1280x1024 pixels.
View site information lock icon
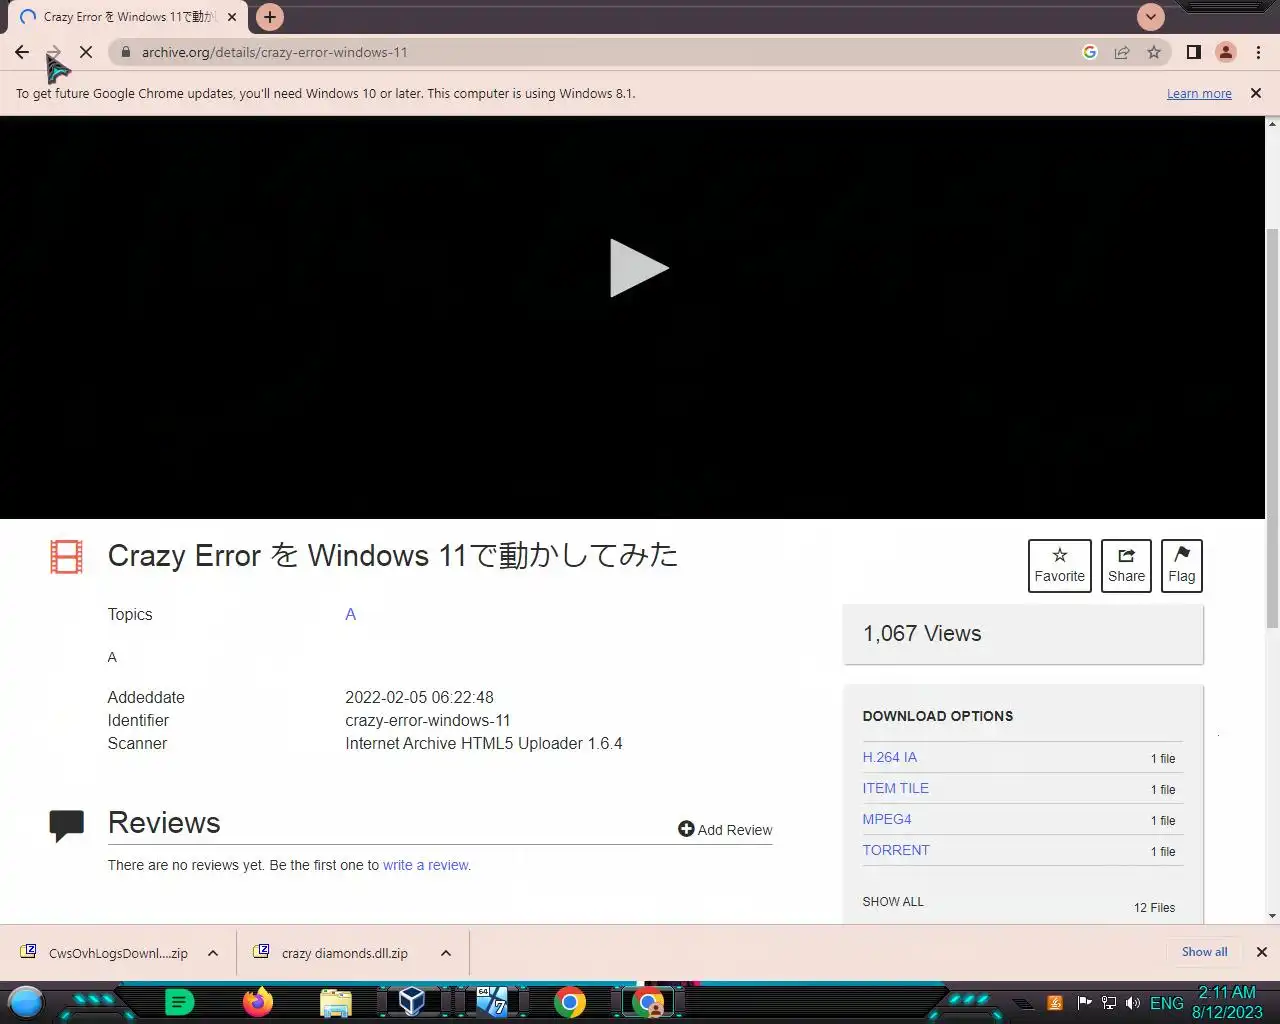(x=125, y=52)
